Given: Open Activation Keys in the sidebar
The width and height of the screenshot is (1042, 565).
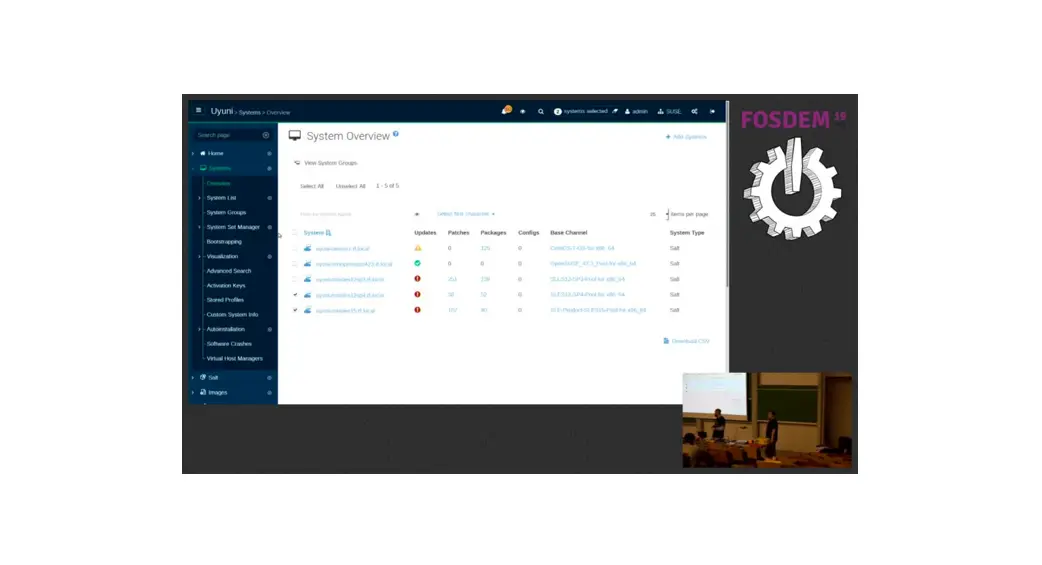Looking at the screenshot, I should [226, 286].
